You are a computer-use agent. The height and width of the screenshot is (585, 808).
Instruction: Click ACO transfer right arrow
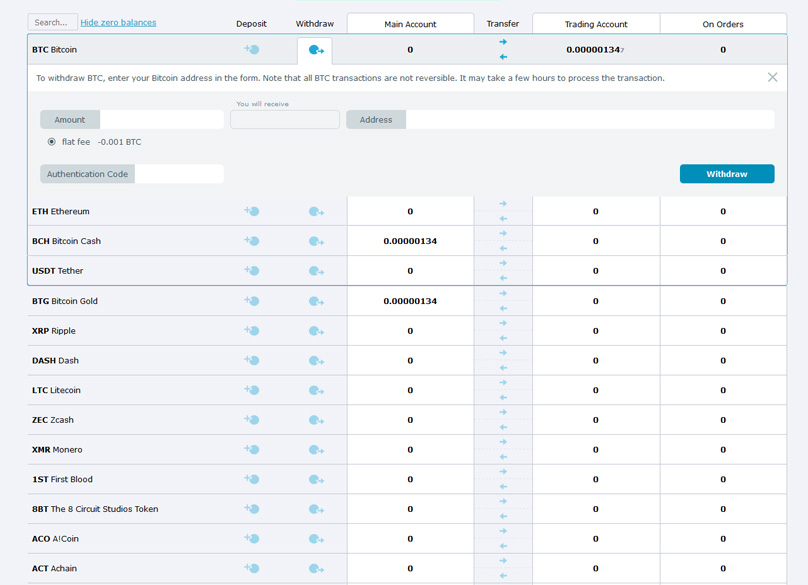(x=503, y=531)
